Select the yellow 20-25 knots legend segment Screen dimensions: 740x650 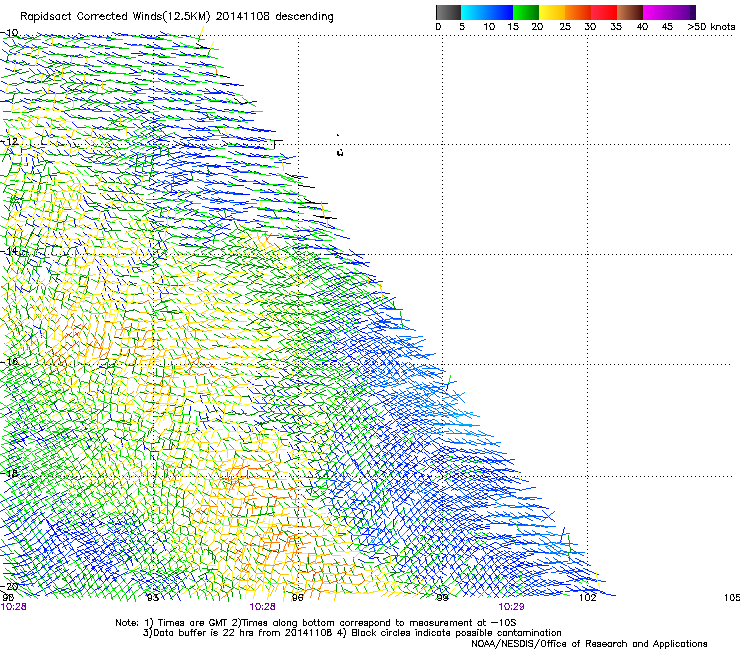(552, 12)
